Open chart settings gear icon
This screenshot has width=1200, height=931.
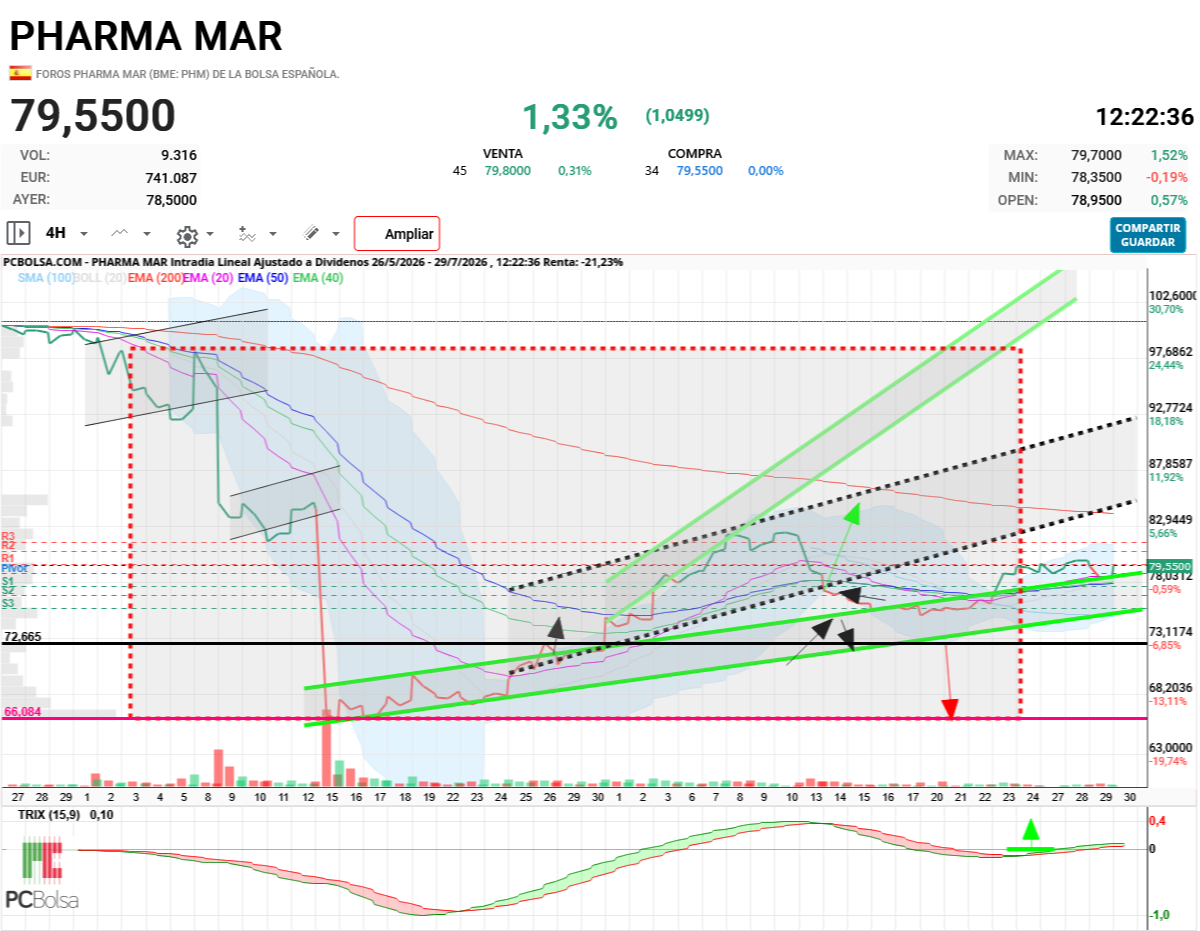pyautogui.click(x=186, y=235)
